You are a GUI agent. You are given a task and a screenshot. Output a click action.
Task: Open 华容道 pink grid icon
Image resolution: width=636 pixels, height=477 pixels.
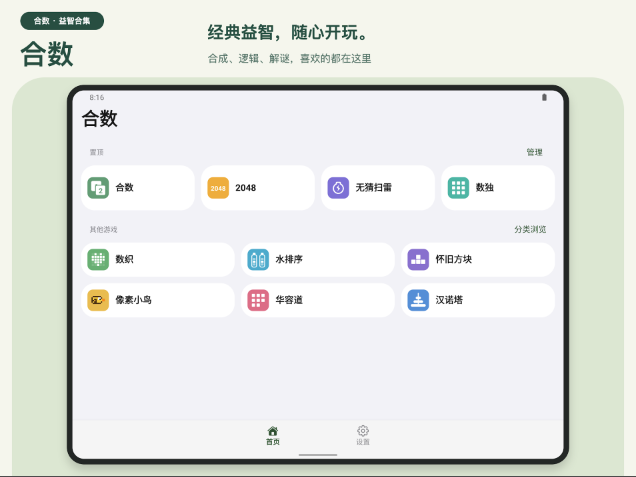pos(258,300)
